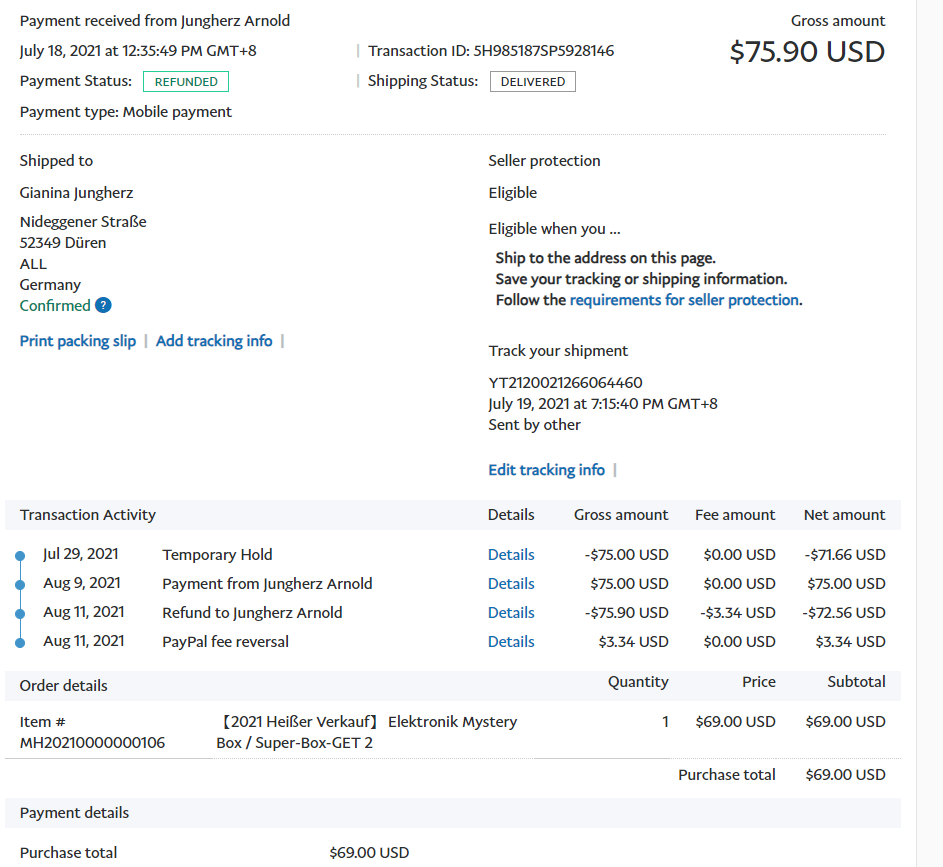
Task: Click the Elektronik Mystery Box item name
Action: coord(366,732)
